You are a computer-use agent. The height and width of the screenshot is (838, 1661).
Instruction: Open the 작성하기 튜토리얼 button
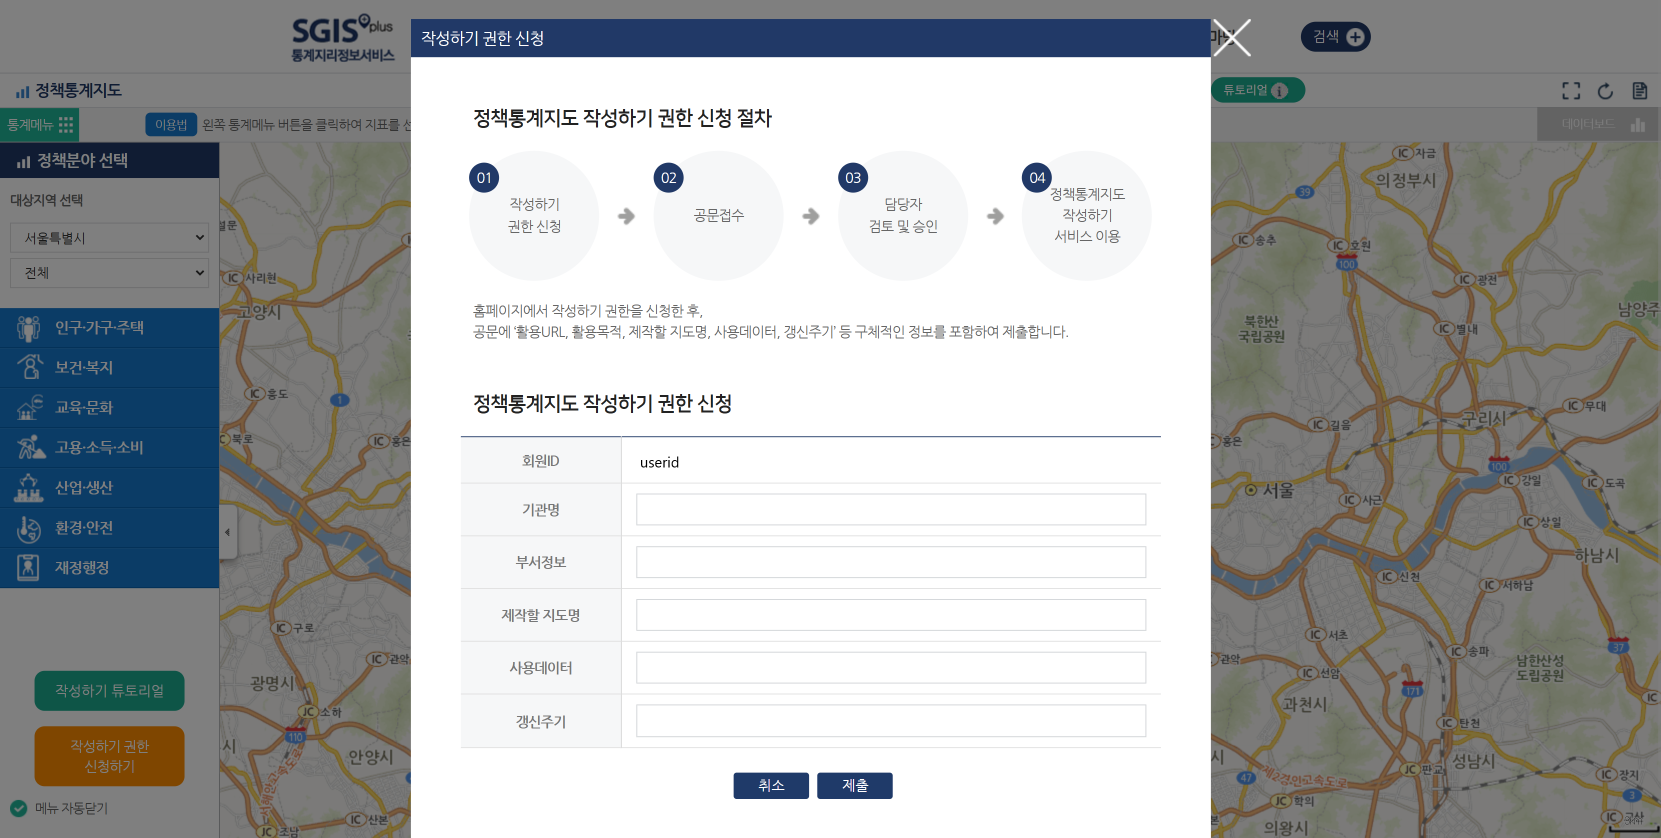(110, 691)
